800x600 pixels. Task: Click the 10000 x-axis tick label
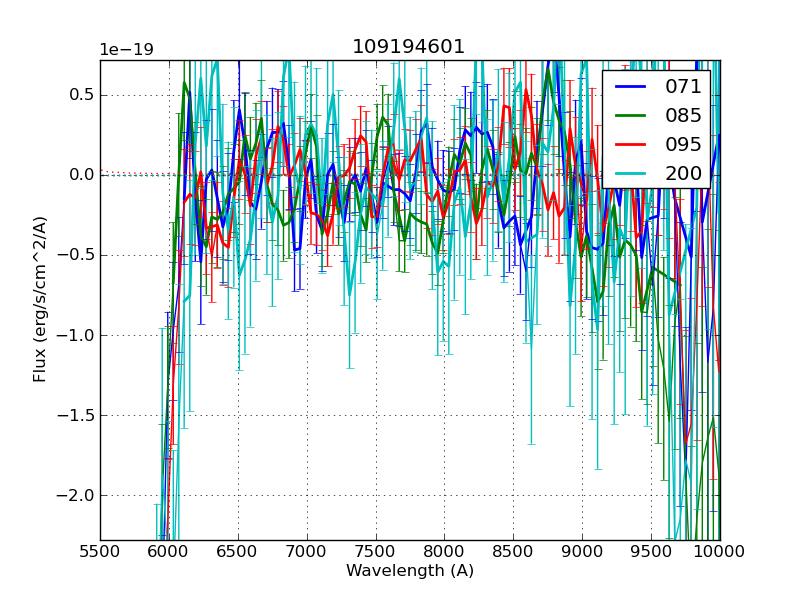719,552
